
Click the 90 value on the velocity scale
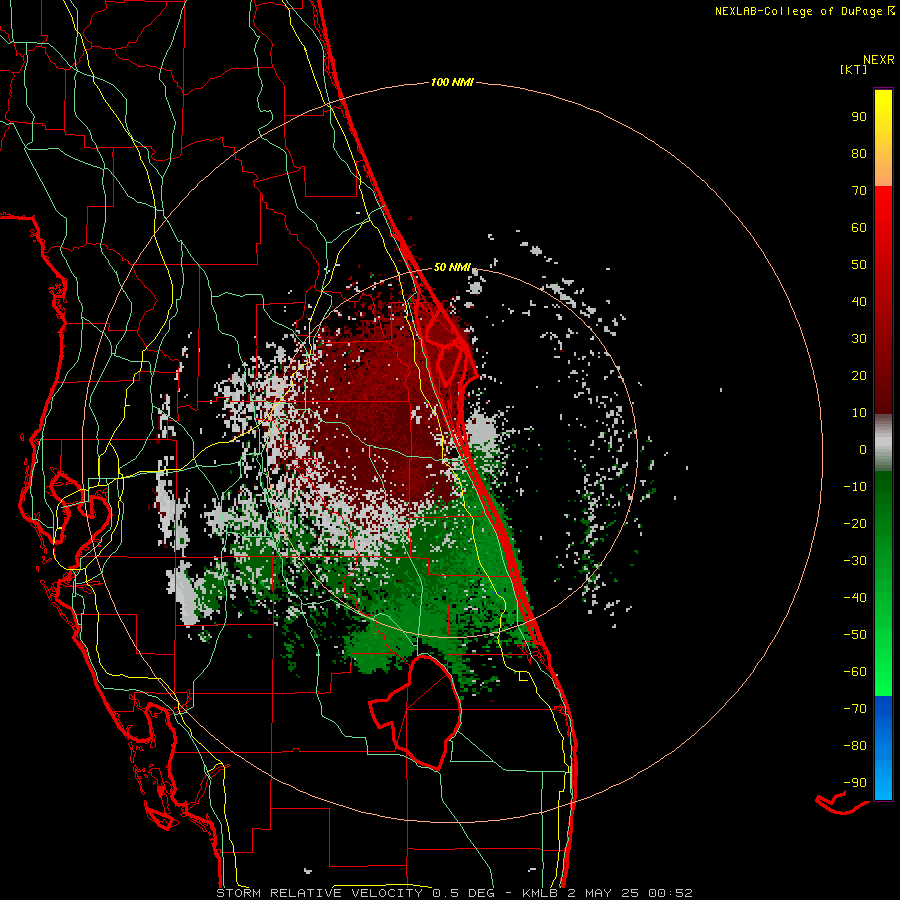(x=859, y=117)
